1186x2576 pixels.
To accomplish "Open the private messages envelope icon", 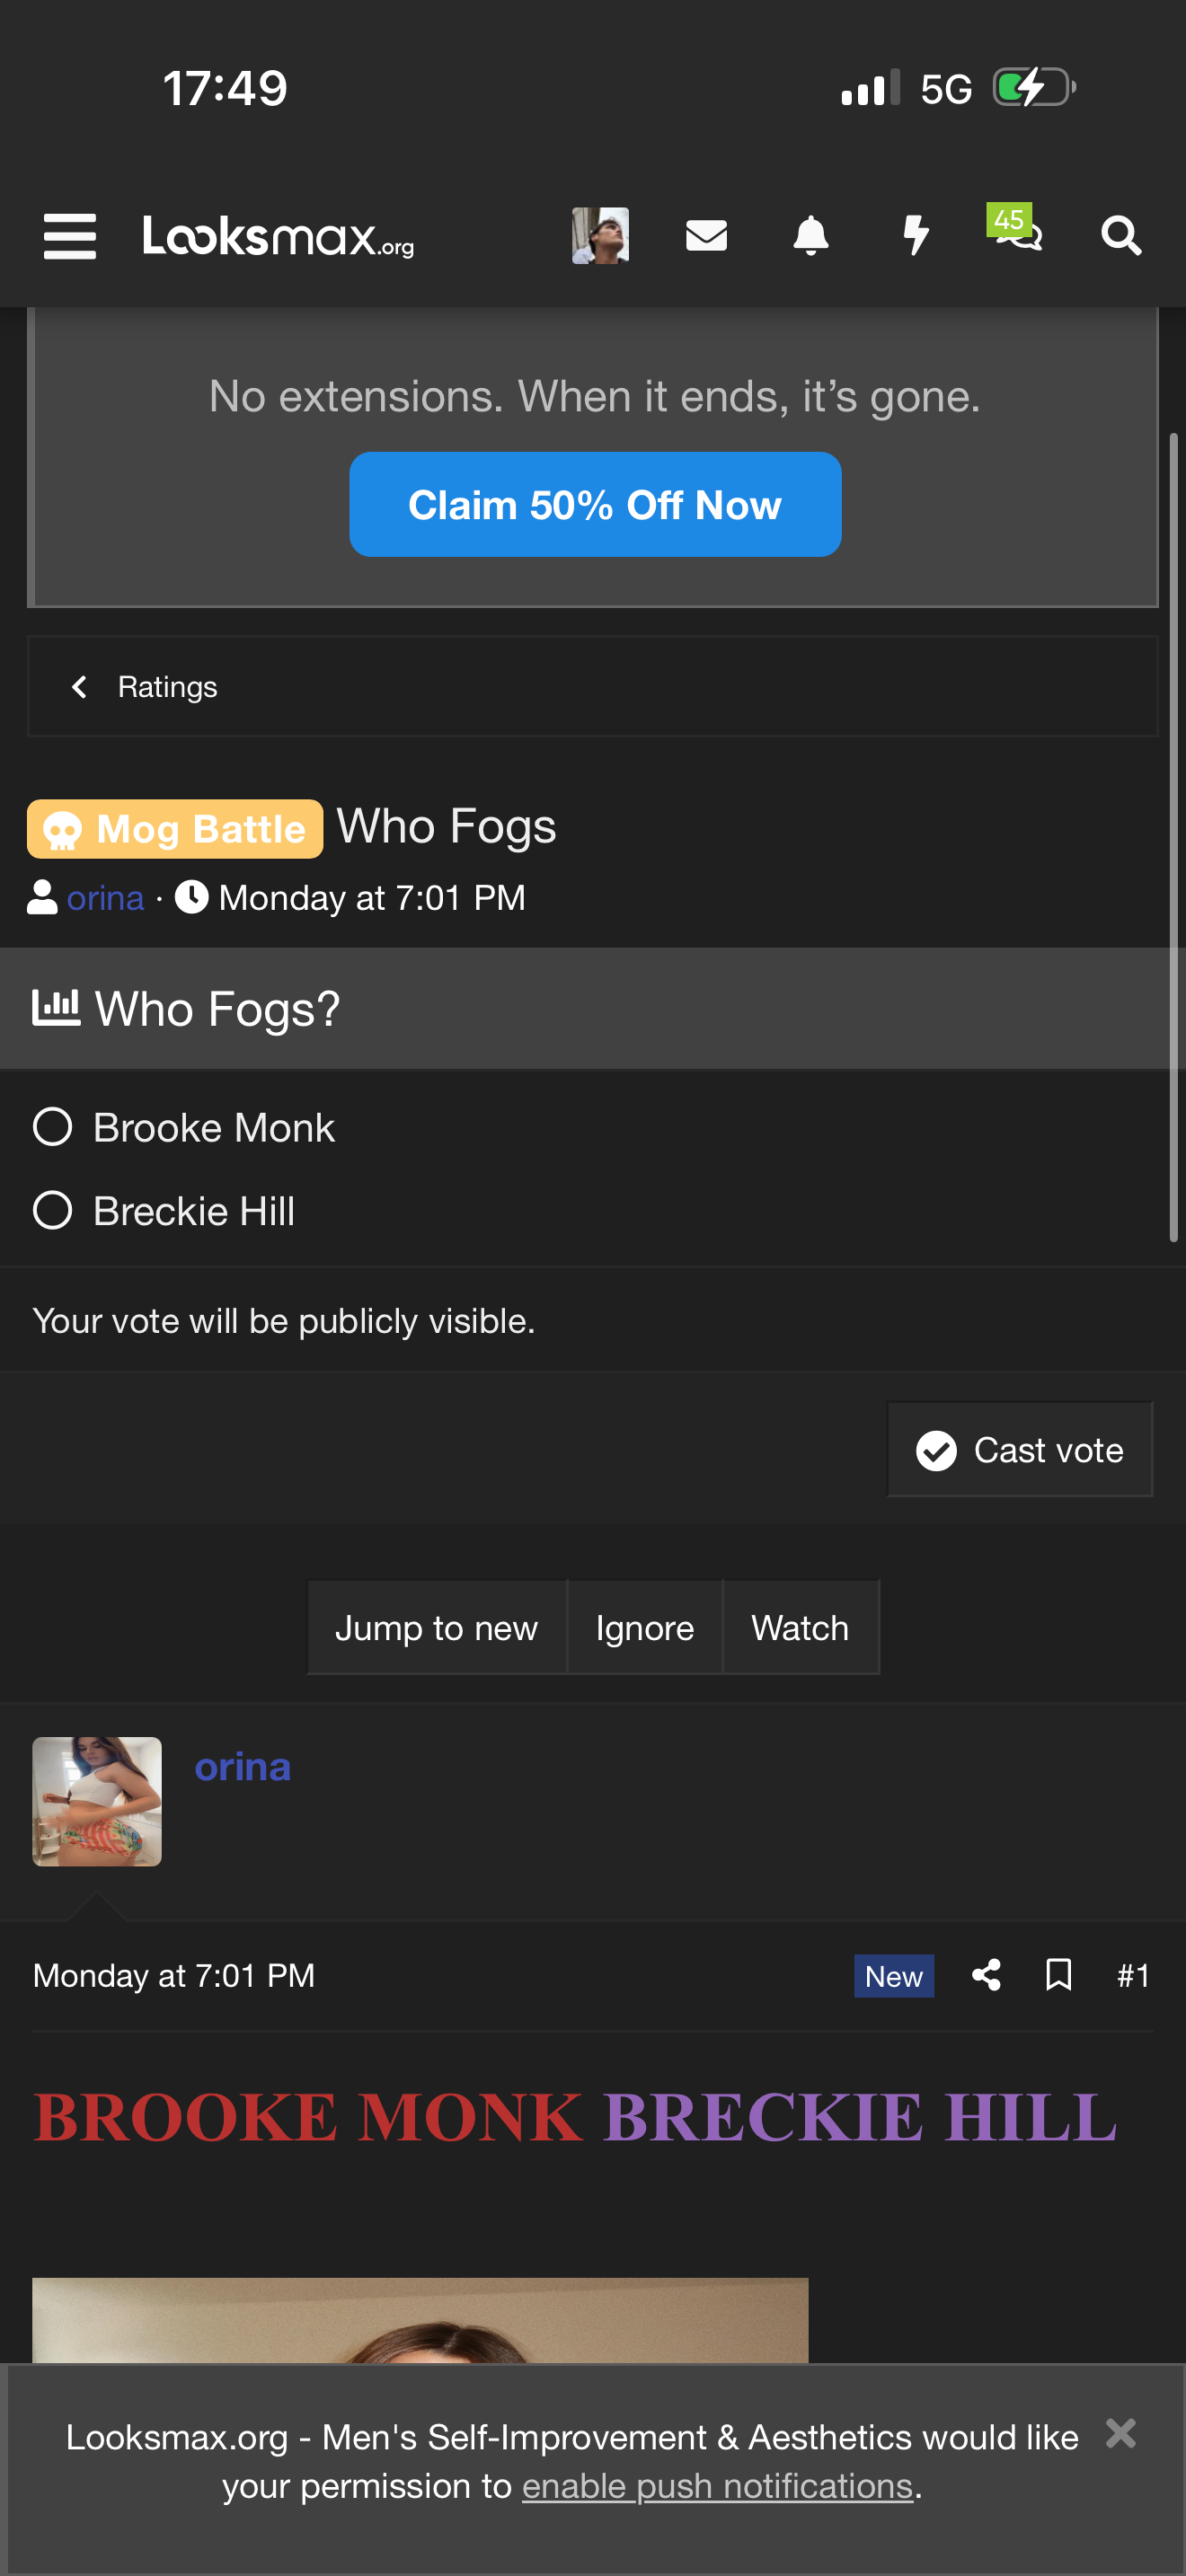I will point(706,236).
